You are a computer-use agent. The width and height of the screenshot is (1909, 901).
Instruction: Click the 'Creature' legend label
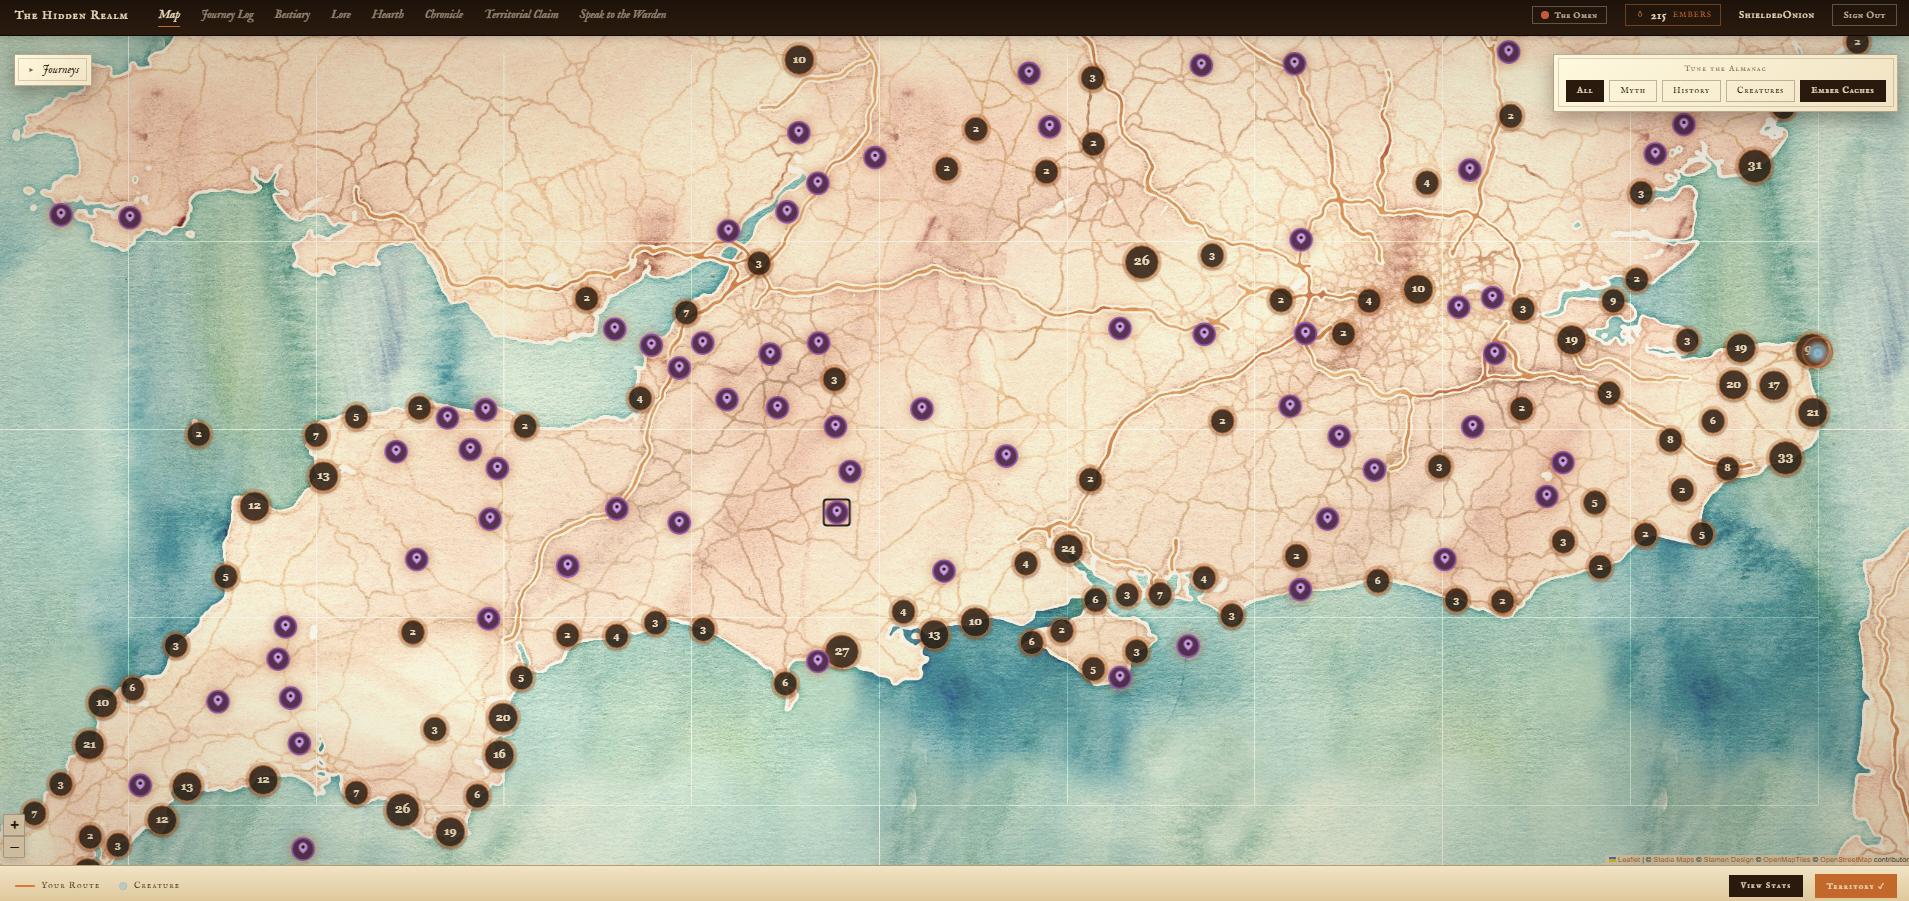click(157, 886)
